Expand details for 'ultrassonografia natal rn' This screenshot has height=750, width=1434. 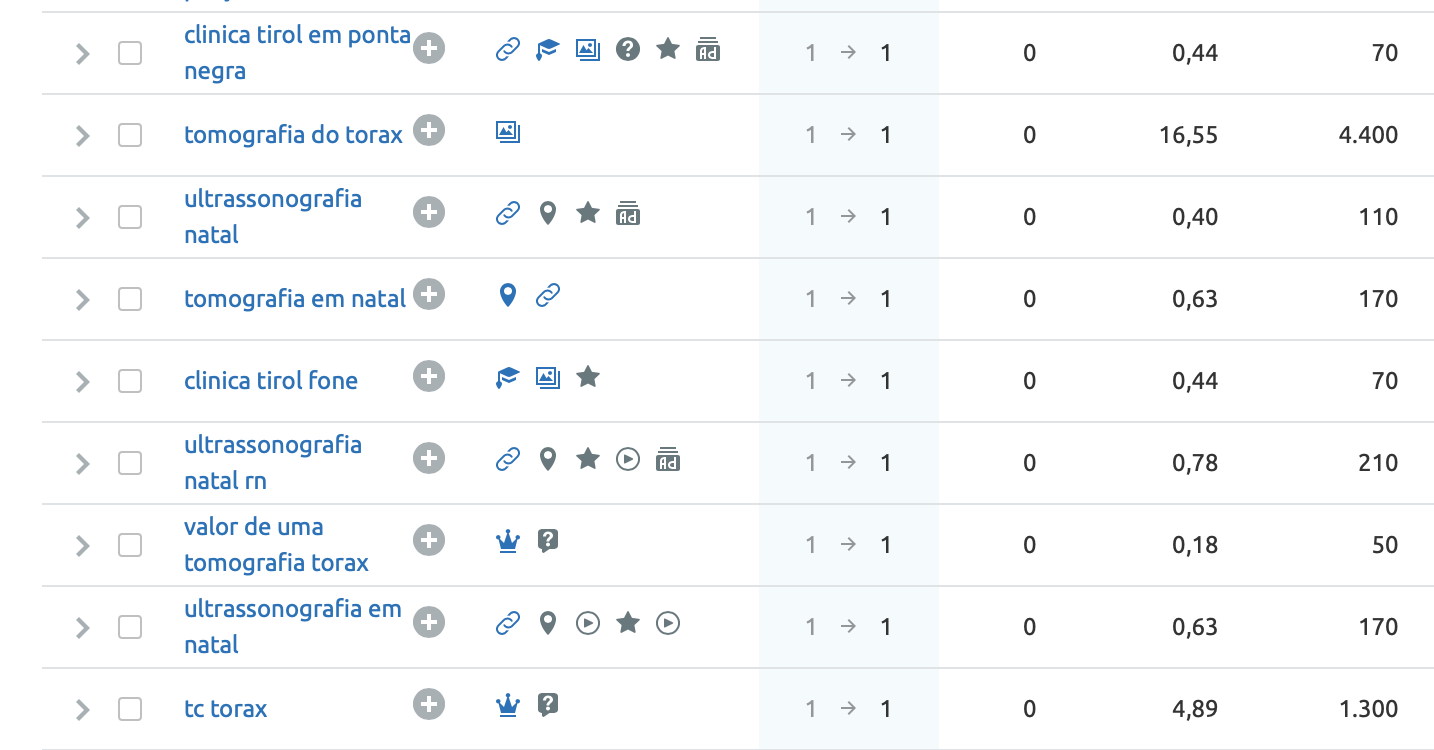click(x=83, y=463)
